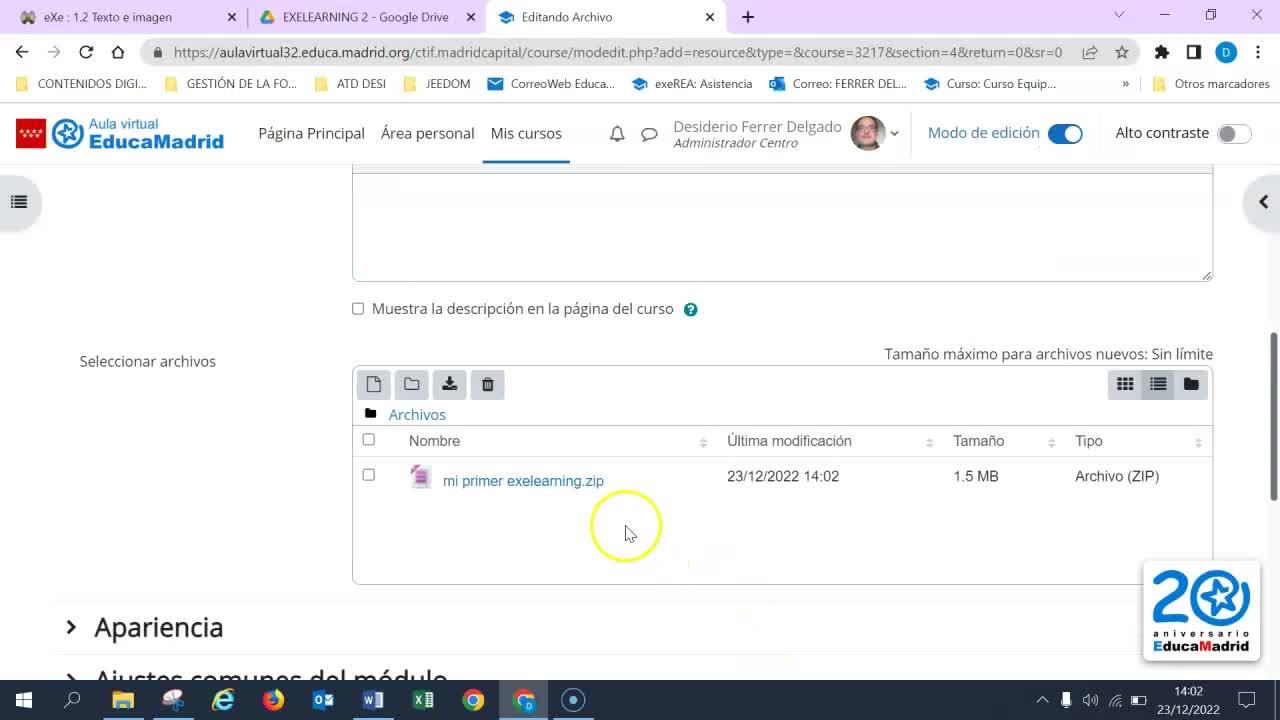Screen dimensions: 1280x720
Task: Check the select-all files checkbox in header
Action: (x=368, y=440)
